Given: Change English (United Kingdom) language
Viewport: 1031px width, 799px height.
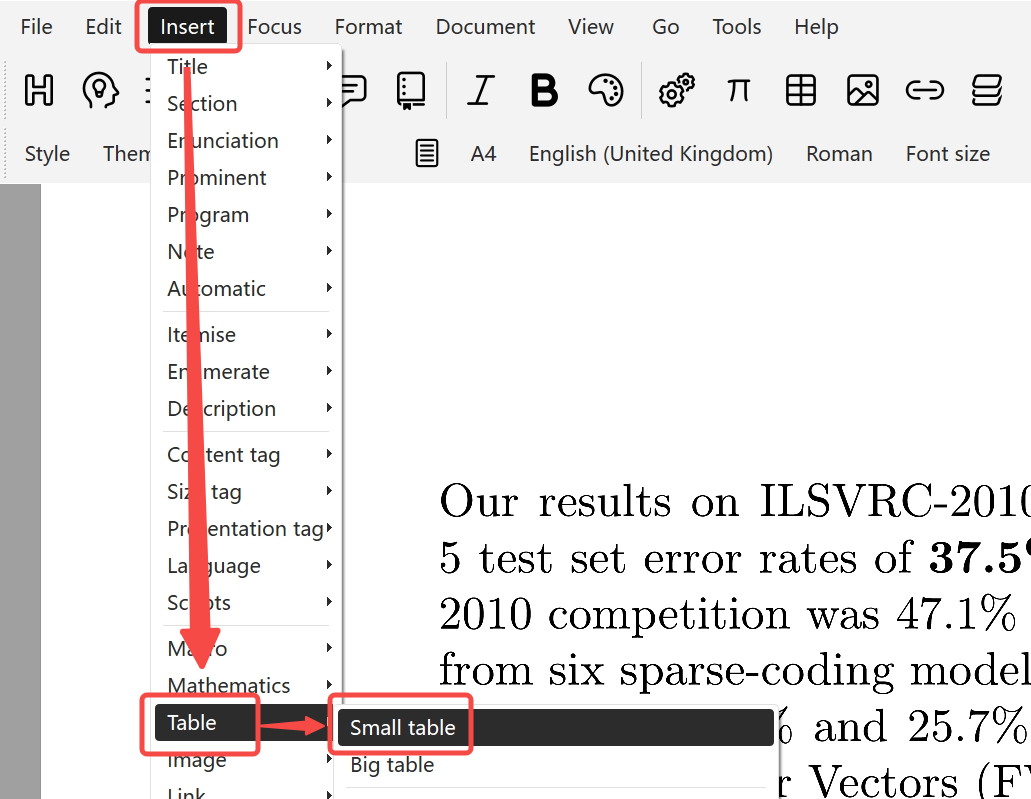Looking at the screenshot, I should coord(651,153).
